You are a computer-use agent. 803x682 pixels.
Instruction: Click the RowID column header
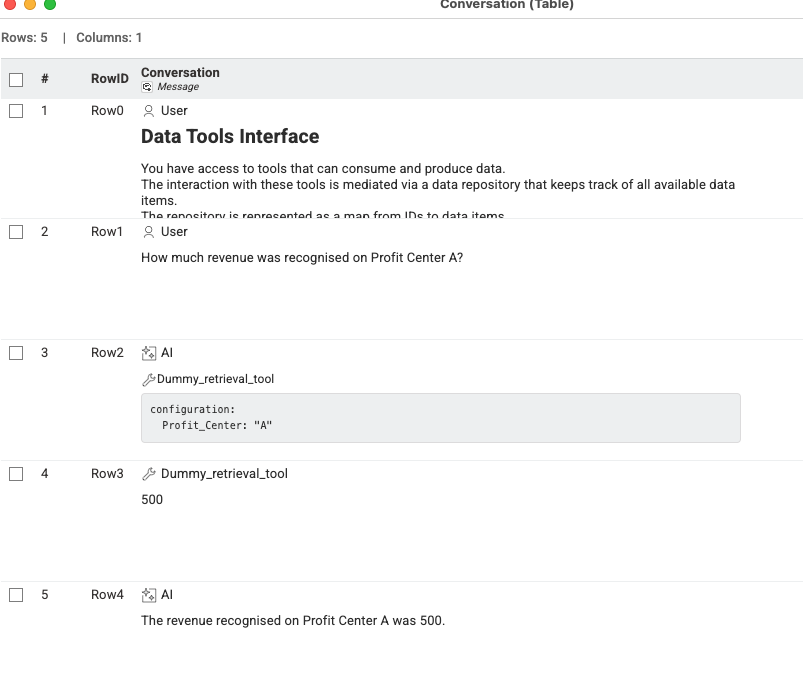click(x=109, y=79)
